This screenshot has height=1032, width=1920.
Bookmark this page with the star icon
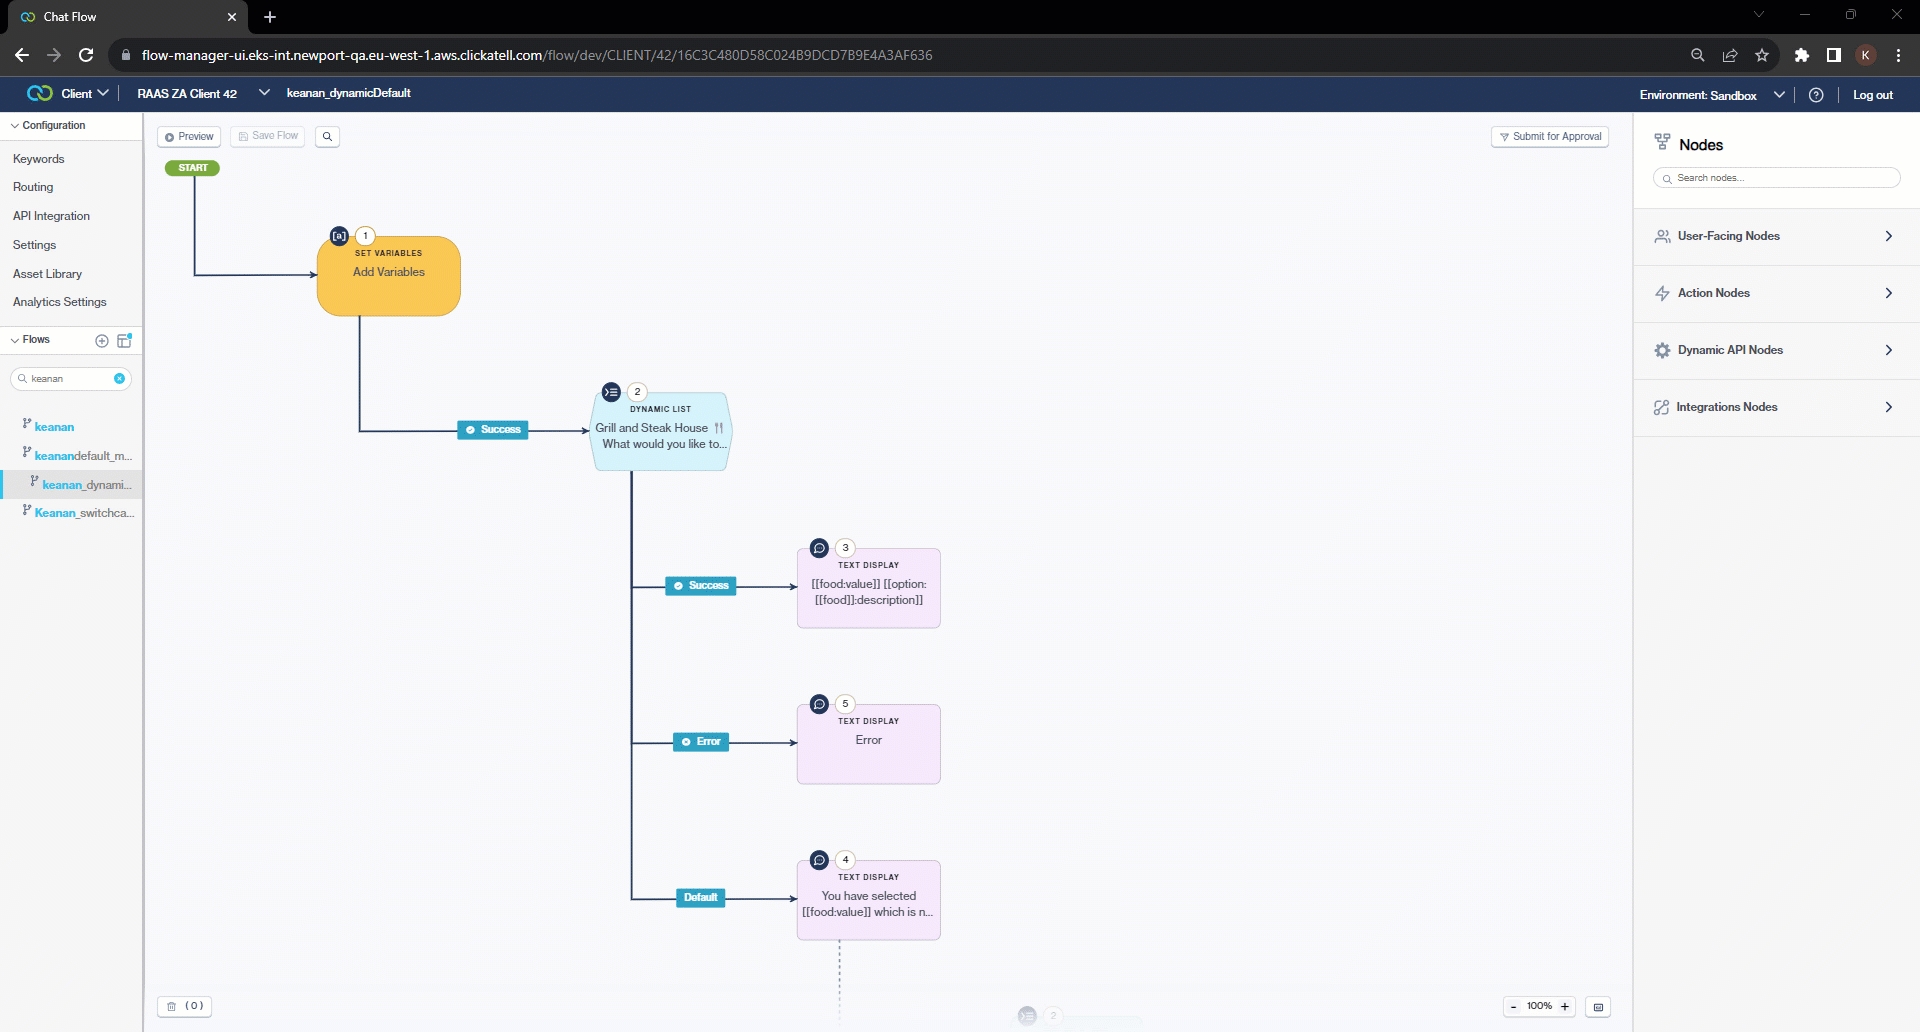tap(1762, 56)
